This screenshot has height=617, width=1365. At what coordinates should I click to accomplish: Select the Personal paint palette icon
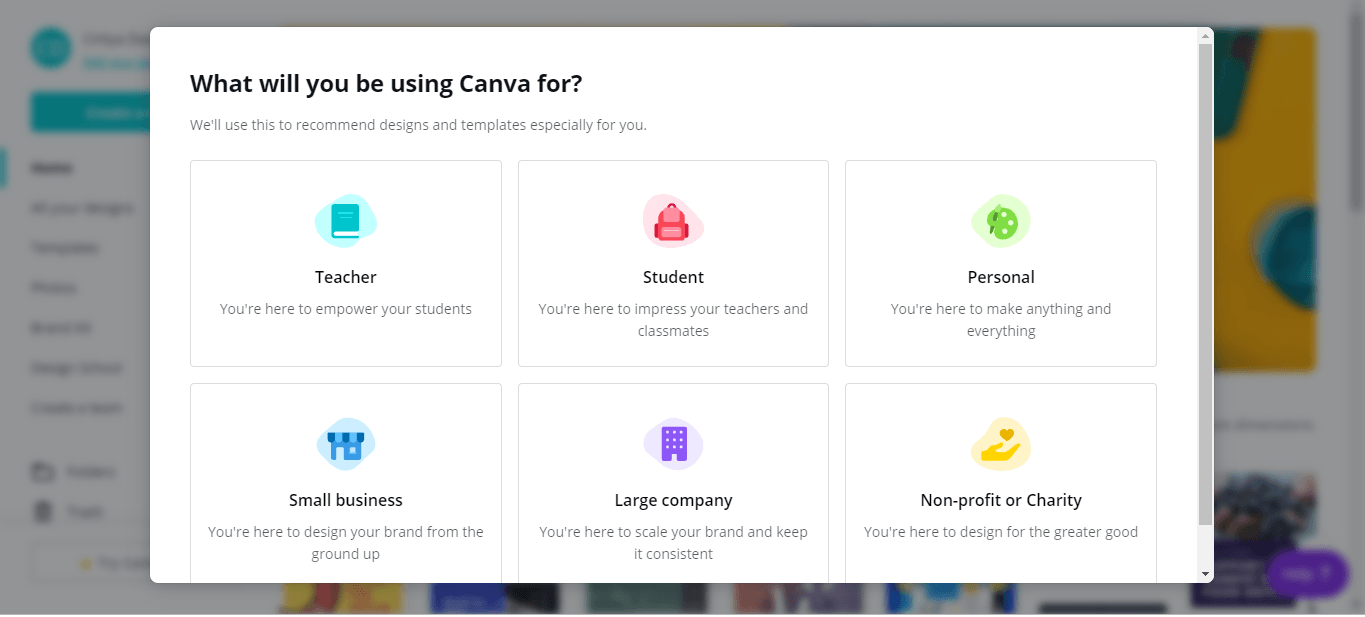tap(1001, 221)
